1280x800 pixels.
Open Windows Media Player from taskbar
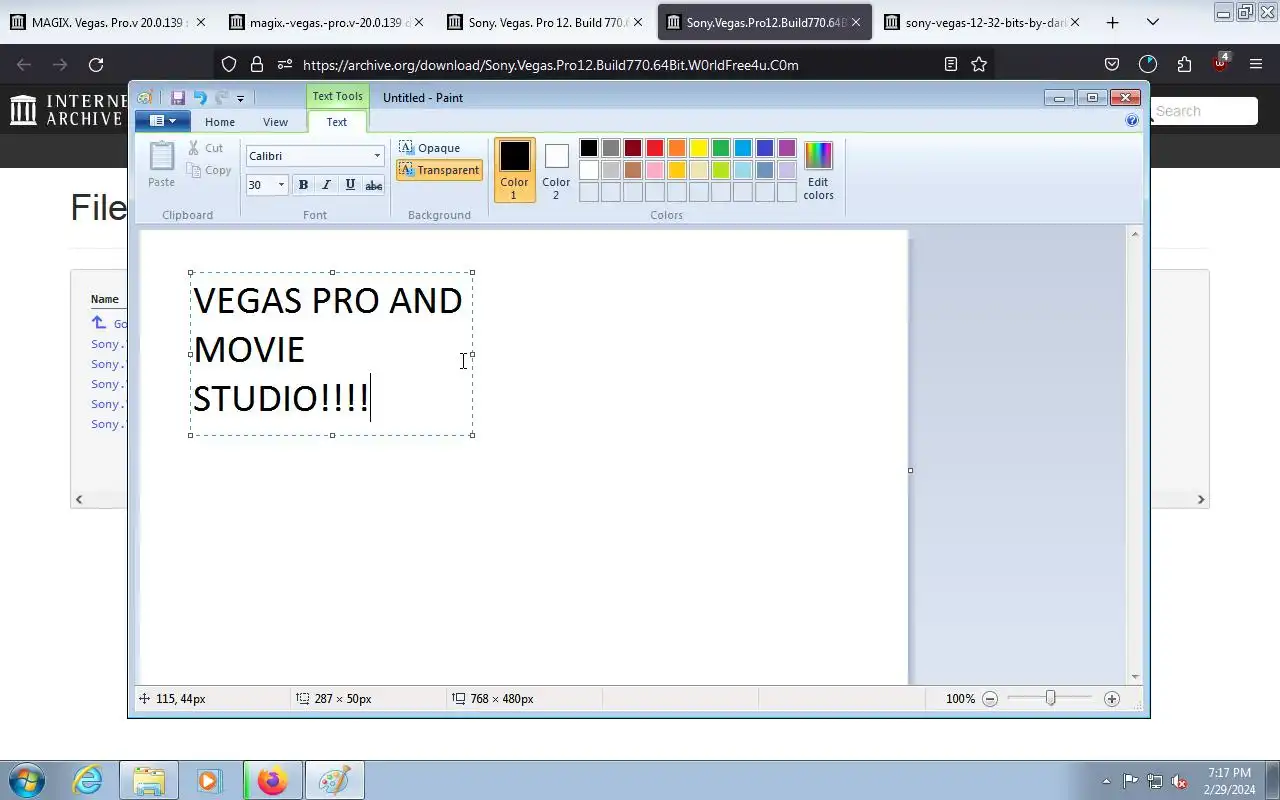point(208,780)
